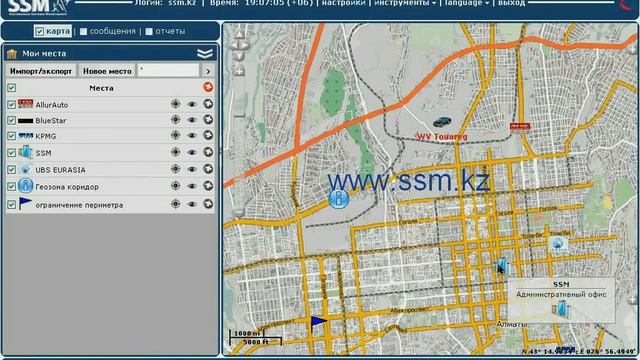Image resolution: width=640 pixels, height=360 pixels.
Task: Click the Новое место button
Action: pyautogui.click(x=107, y=71)
